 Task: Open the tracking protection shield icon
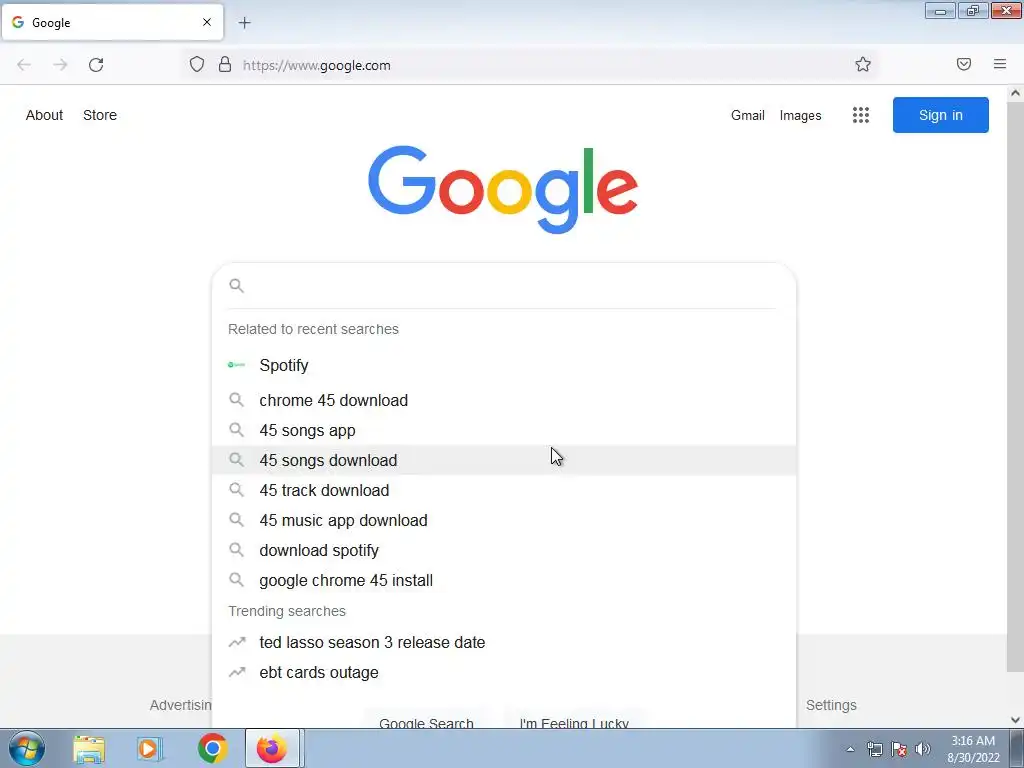[197, 65]
